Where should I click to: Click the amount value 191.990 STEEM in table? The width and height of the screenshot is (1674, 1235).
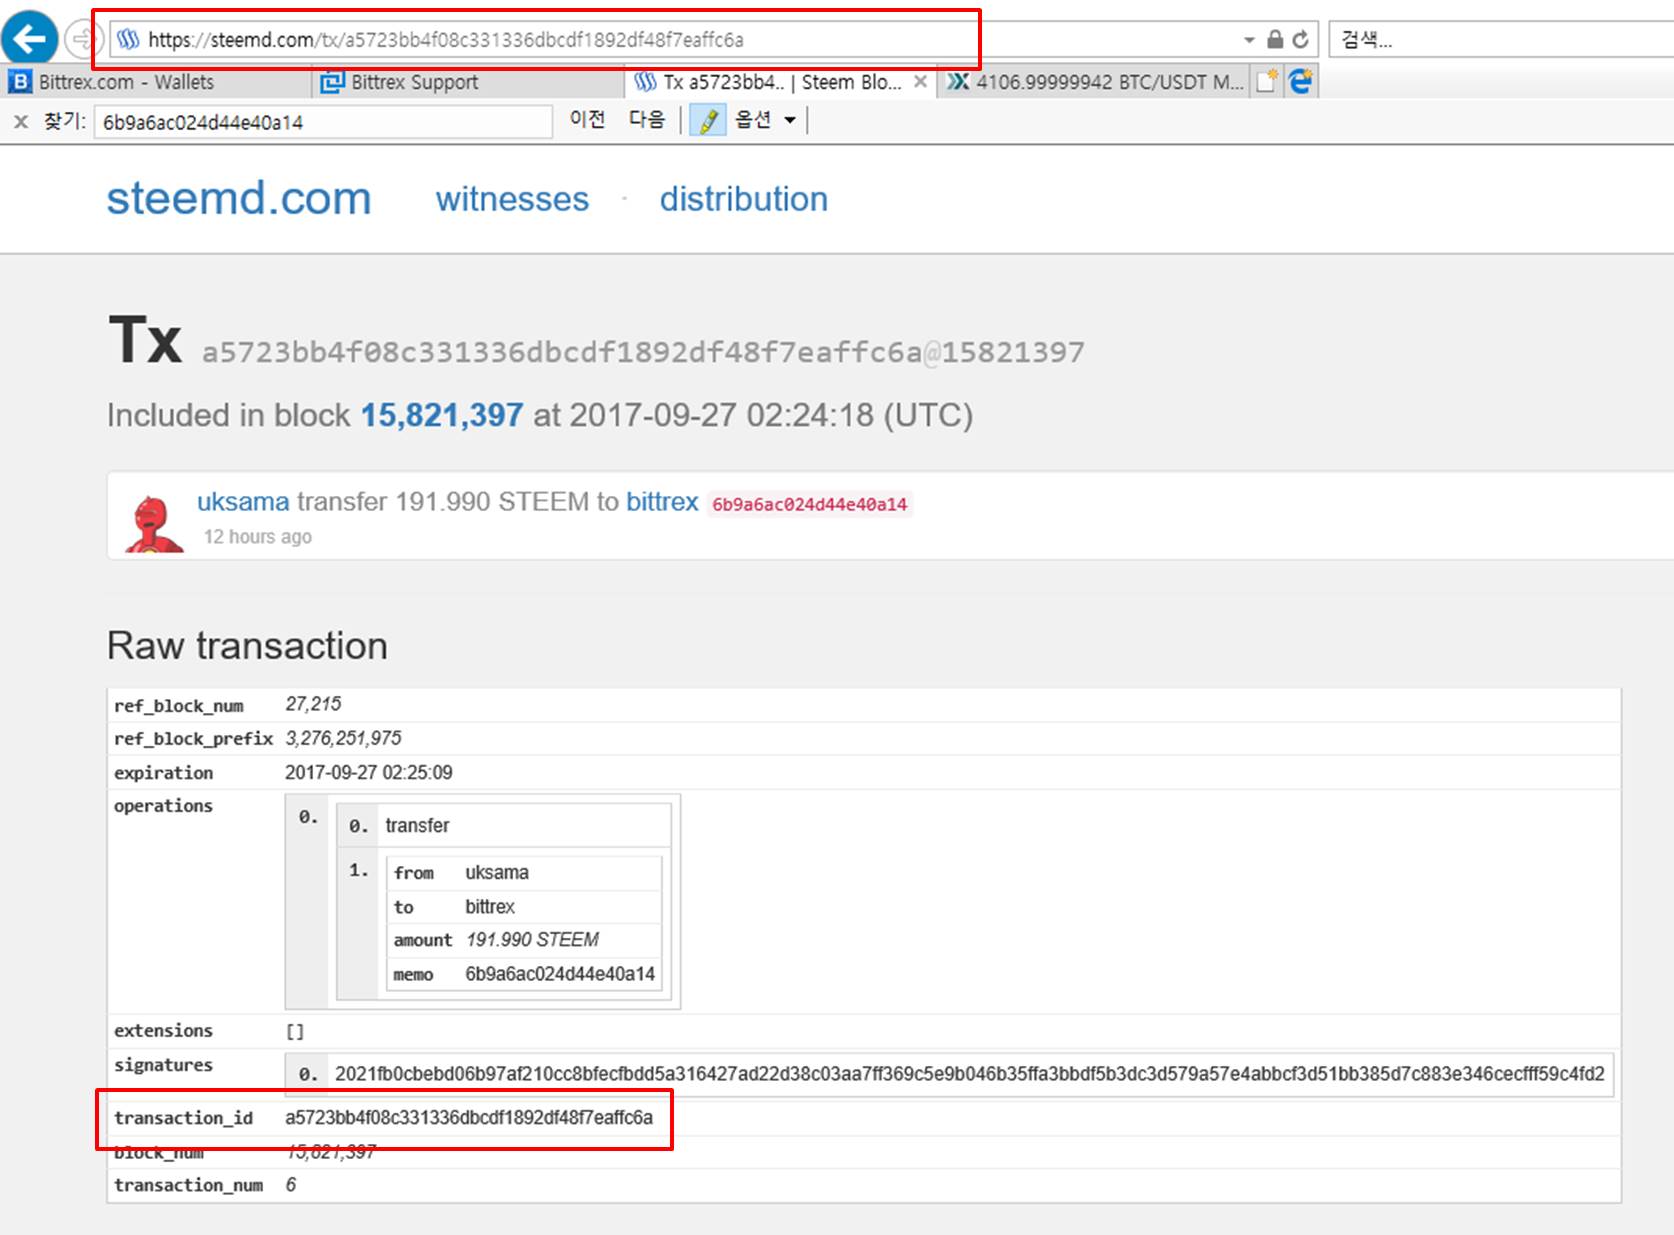coord(532,940)
